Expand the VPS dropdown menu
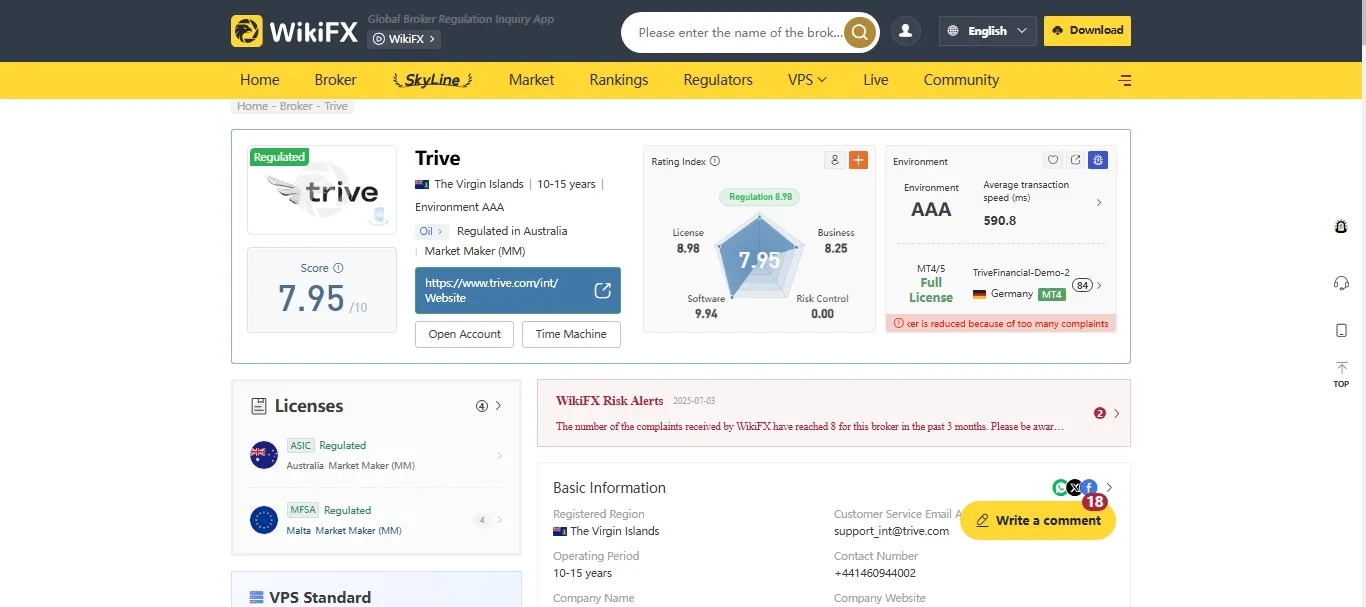Image resolution: width=1366 pixels, height=607 pixels. (x=807, y=80)
